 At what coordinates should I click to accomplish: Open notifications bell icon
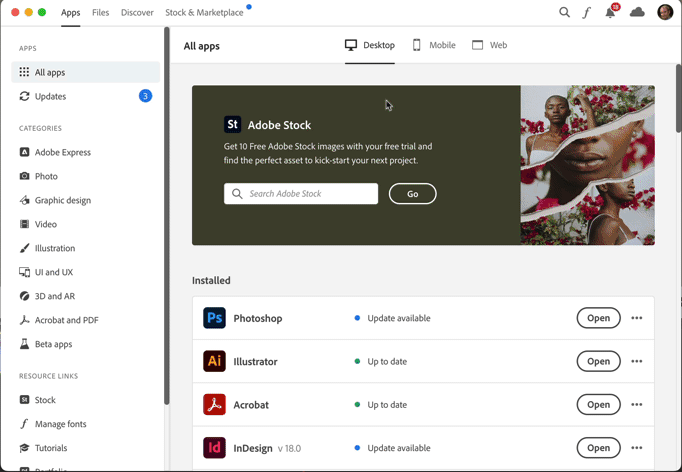coord(610,13)
